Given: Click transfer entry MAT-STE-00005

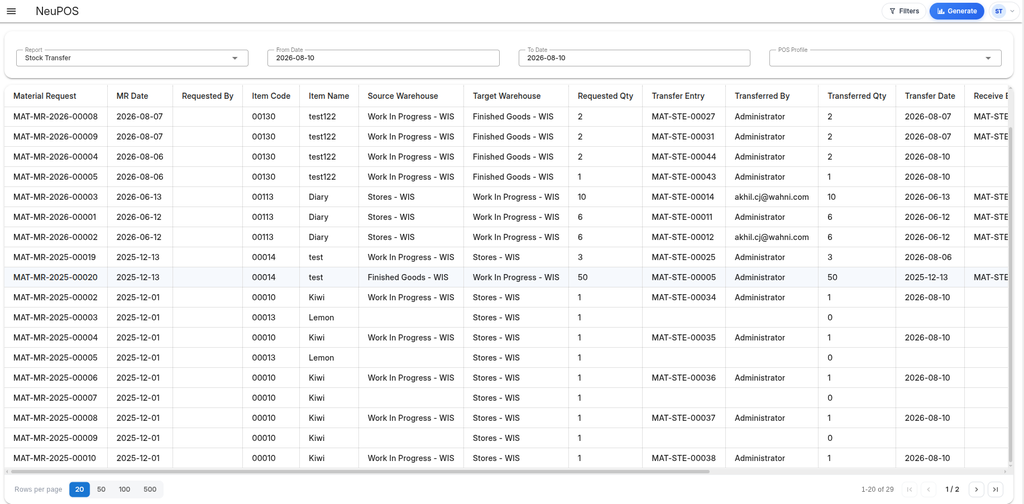Looking at the screenshot, I should tap(683, 277).
